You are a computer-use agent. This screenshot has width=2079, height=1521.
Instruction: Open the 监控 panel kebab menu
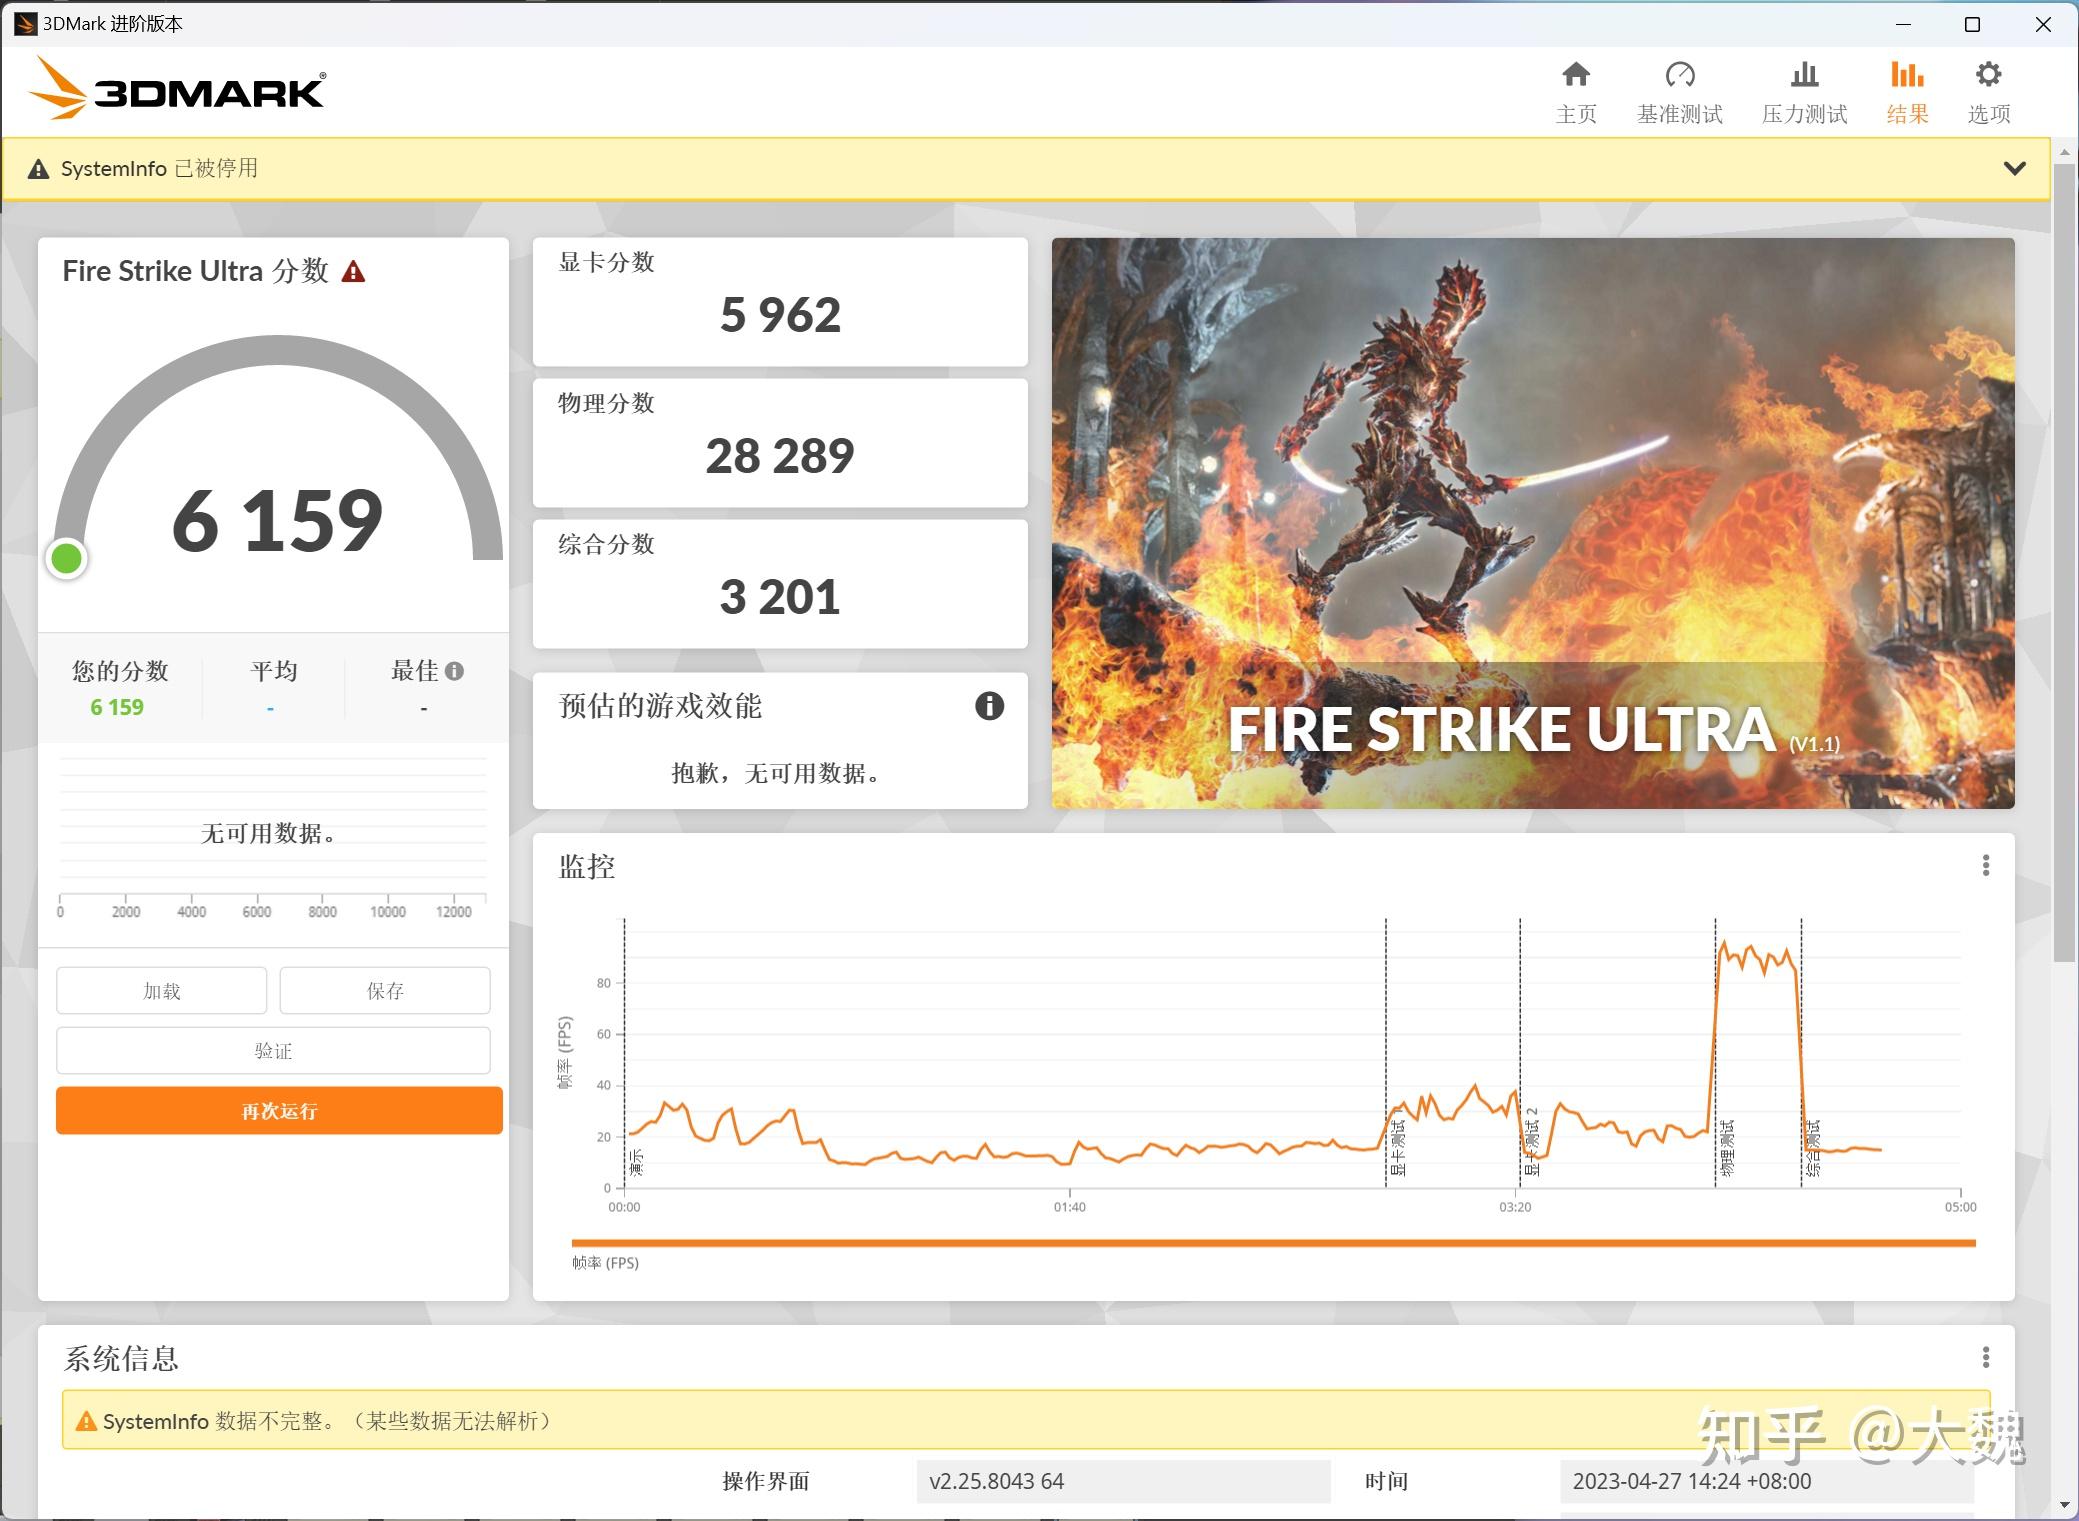1985,866
